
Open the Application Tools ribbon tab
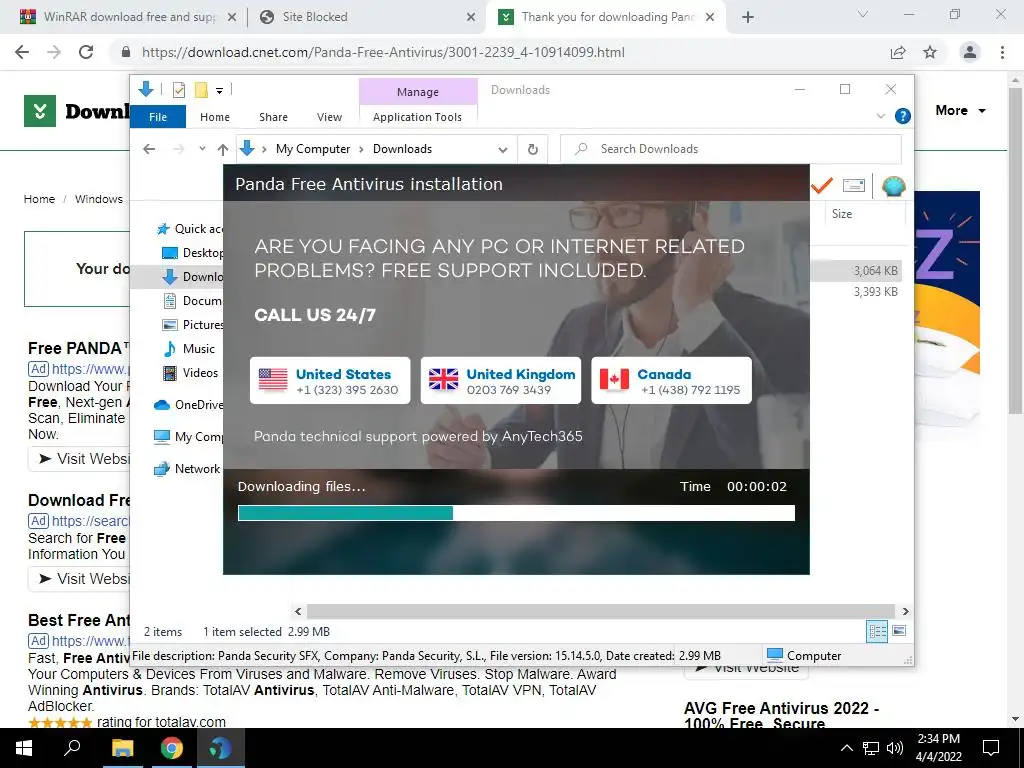[x=417, y=117]
